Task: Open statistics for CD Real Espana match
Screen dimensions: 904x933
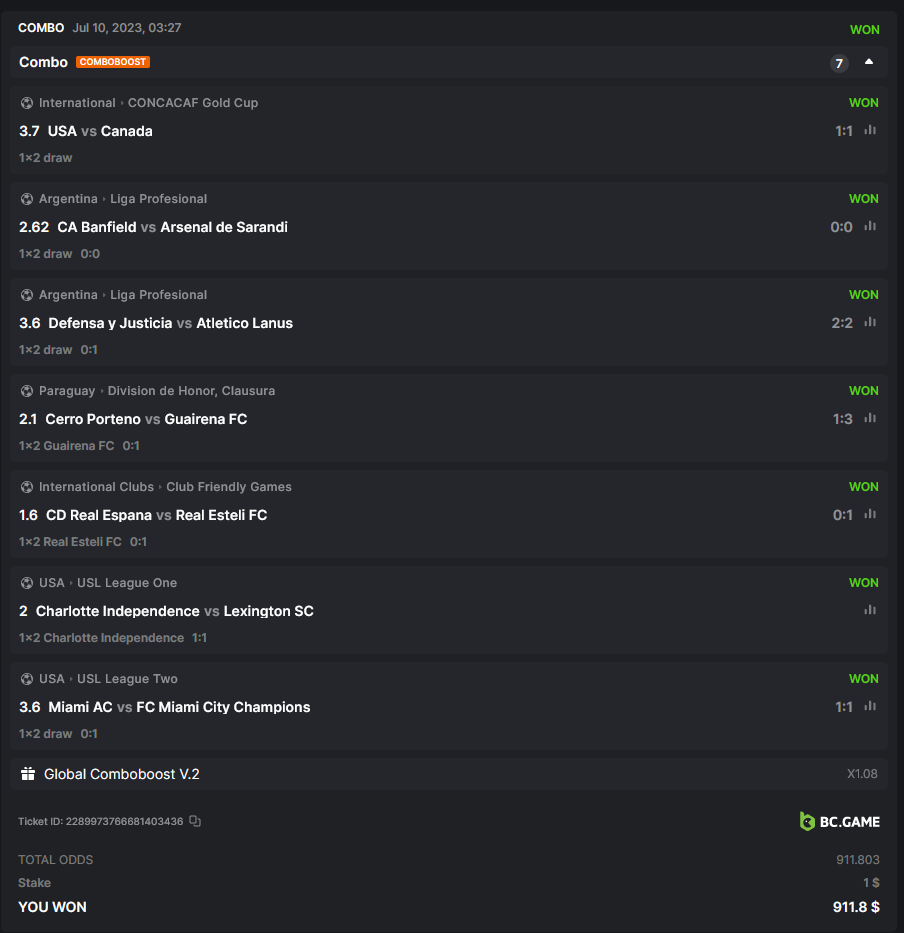Action: 870,515
